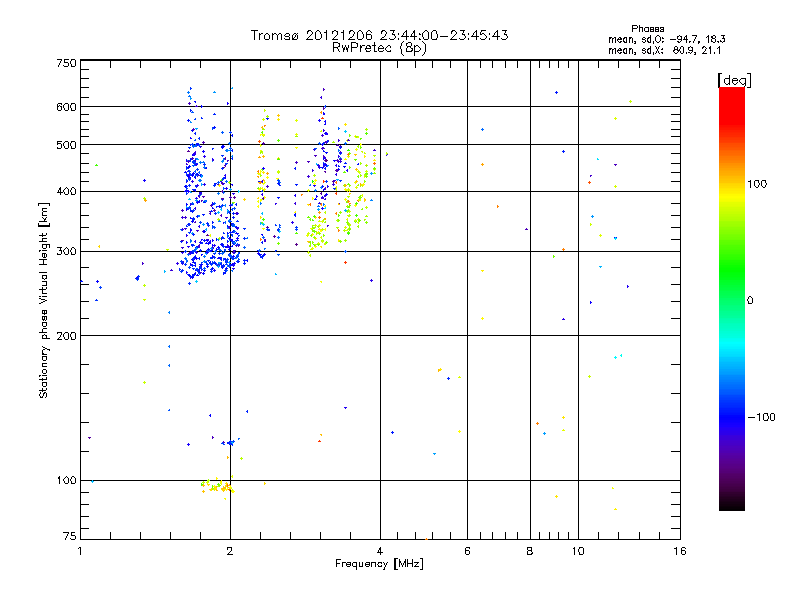800x600 pixels.
Task: Click the y-axis tick label "600"
Action: click(66, 107)
